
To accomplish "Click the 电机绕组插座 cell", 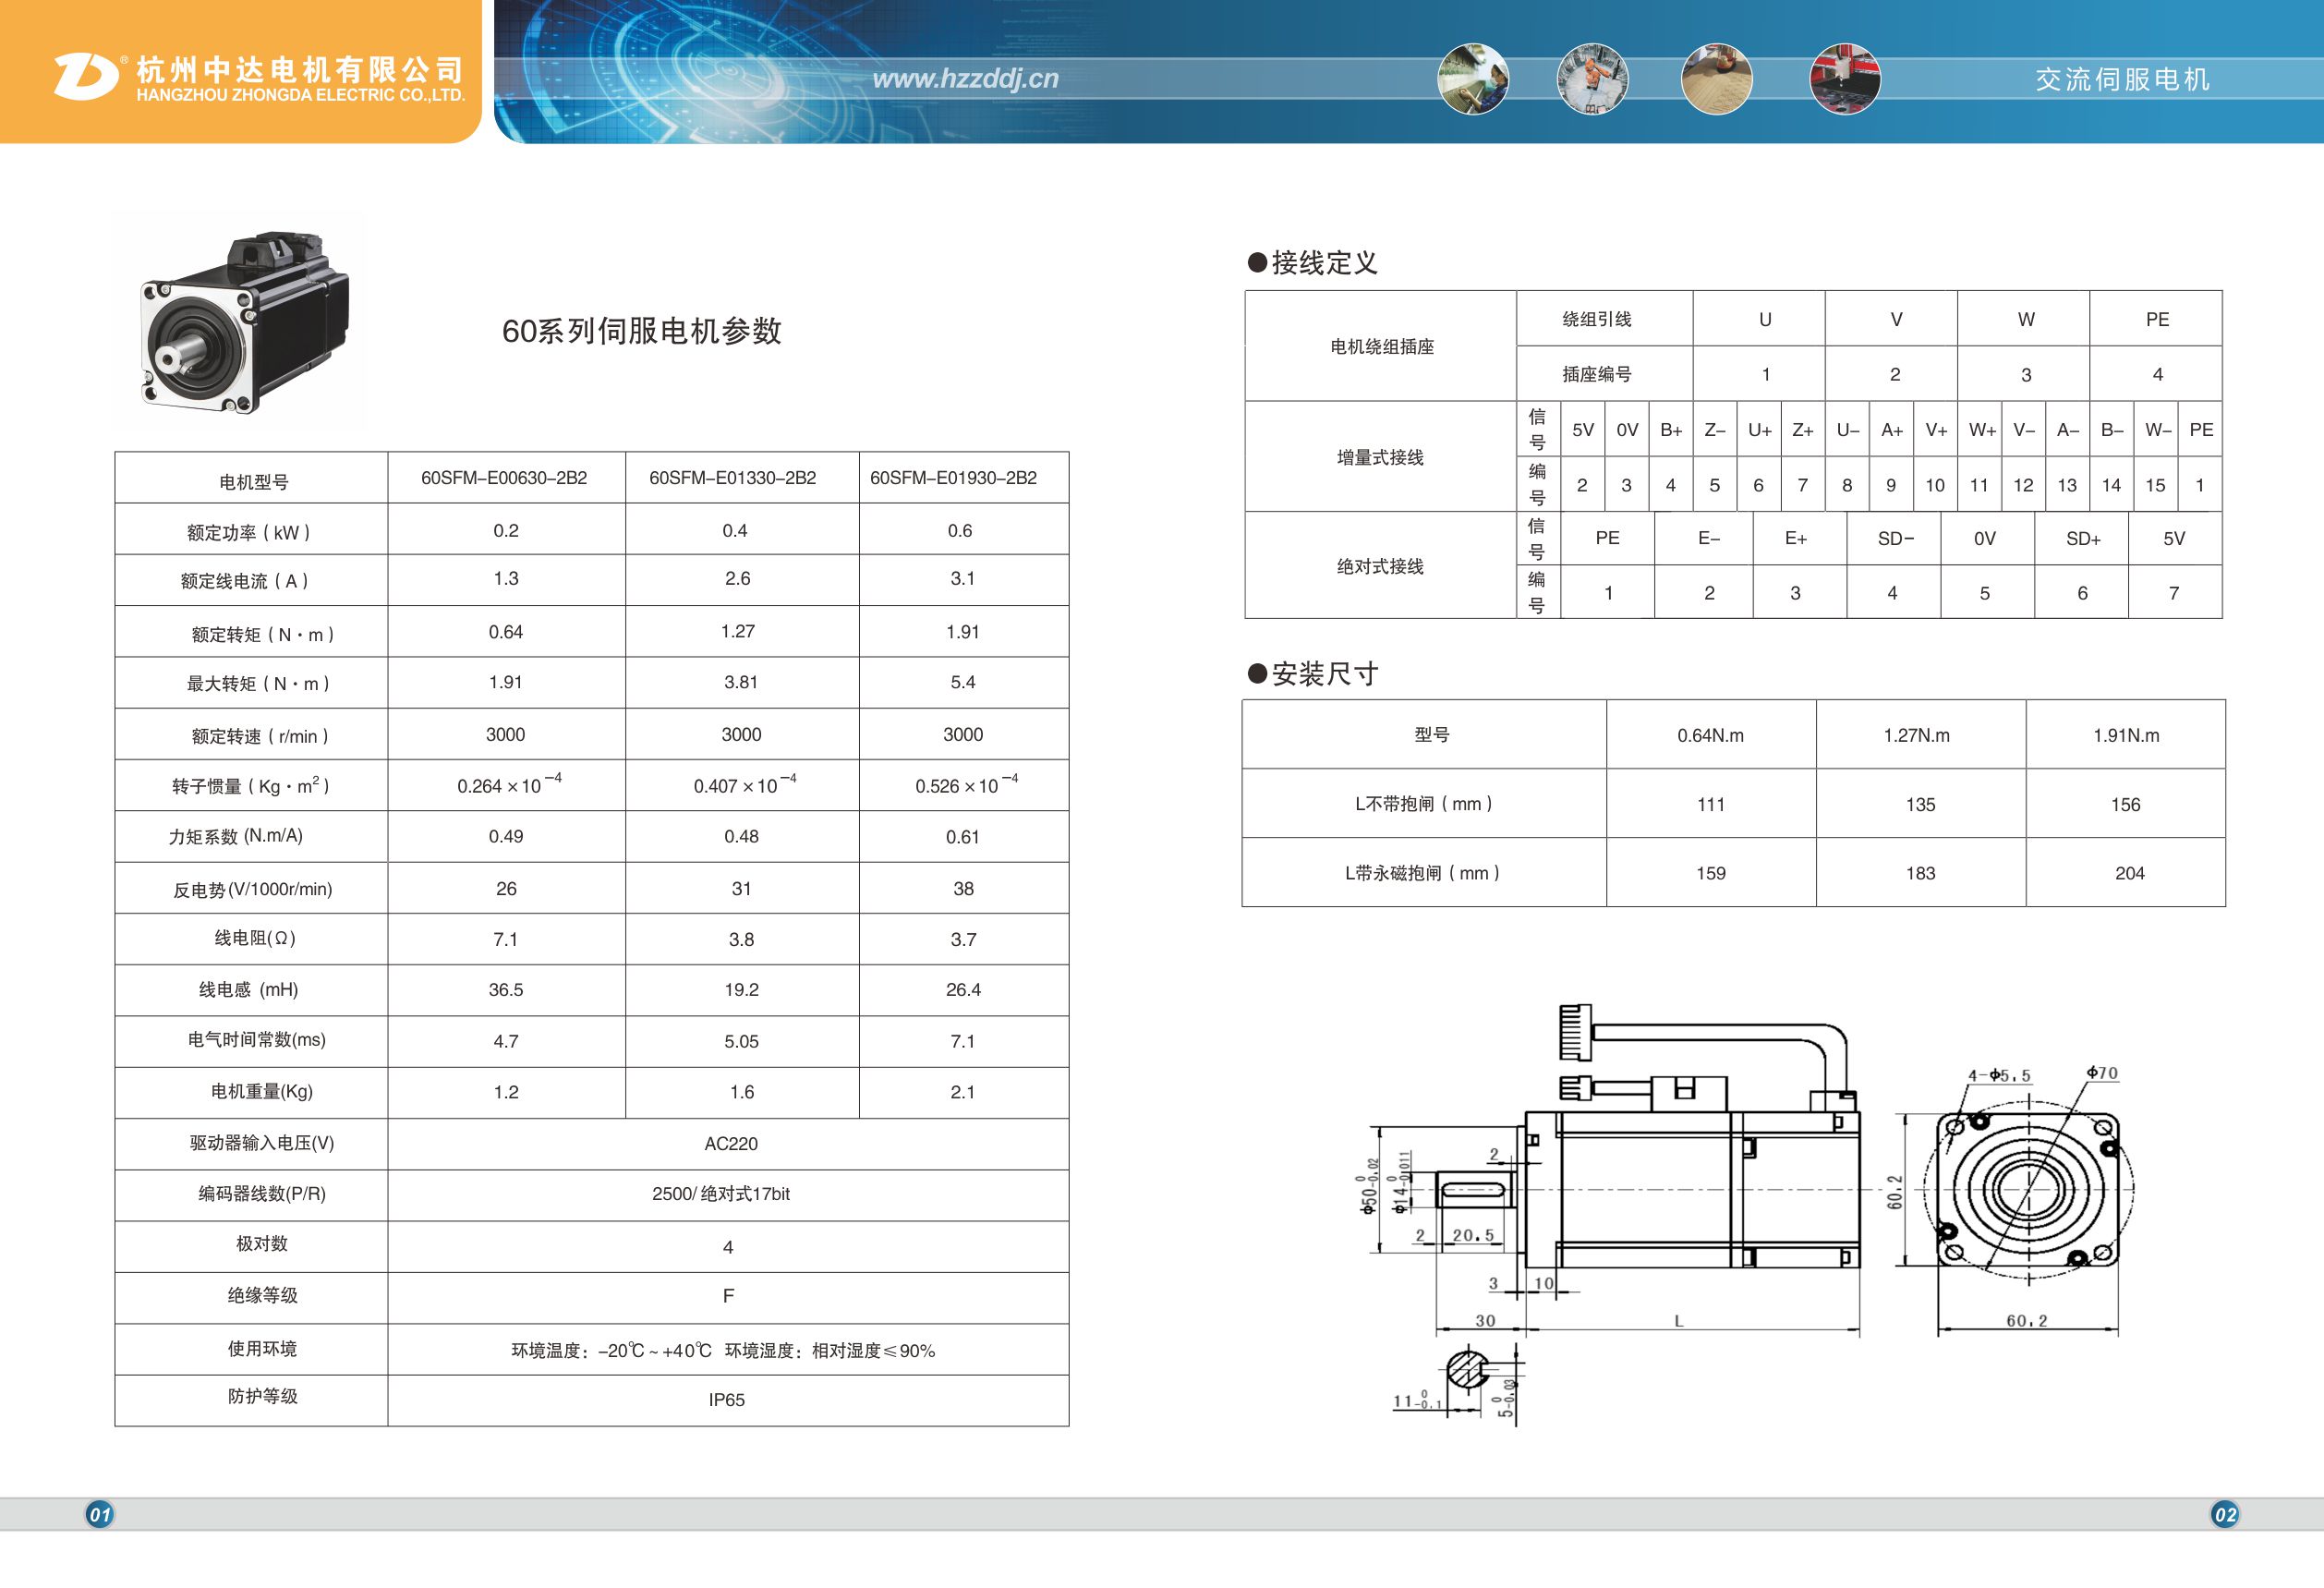I will (x=1381, y=346).
